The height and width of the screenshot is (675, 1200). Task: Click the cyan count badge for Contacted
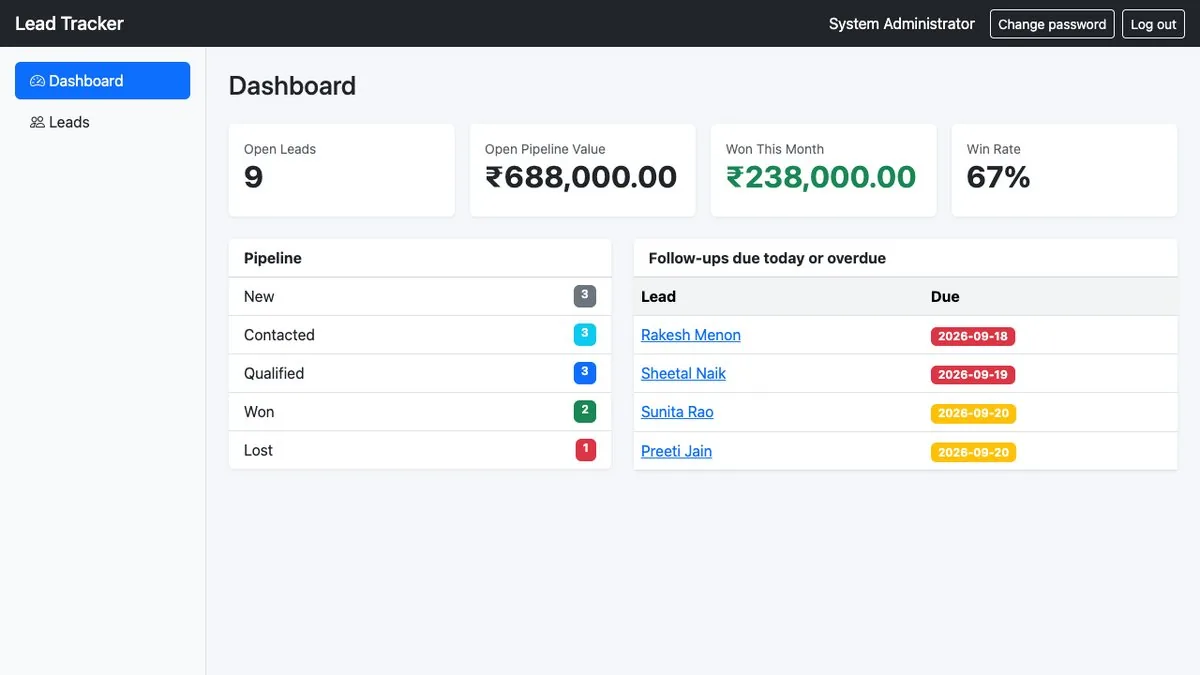[585, 334]
